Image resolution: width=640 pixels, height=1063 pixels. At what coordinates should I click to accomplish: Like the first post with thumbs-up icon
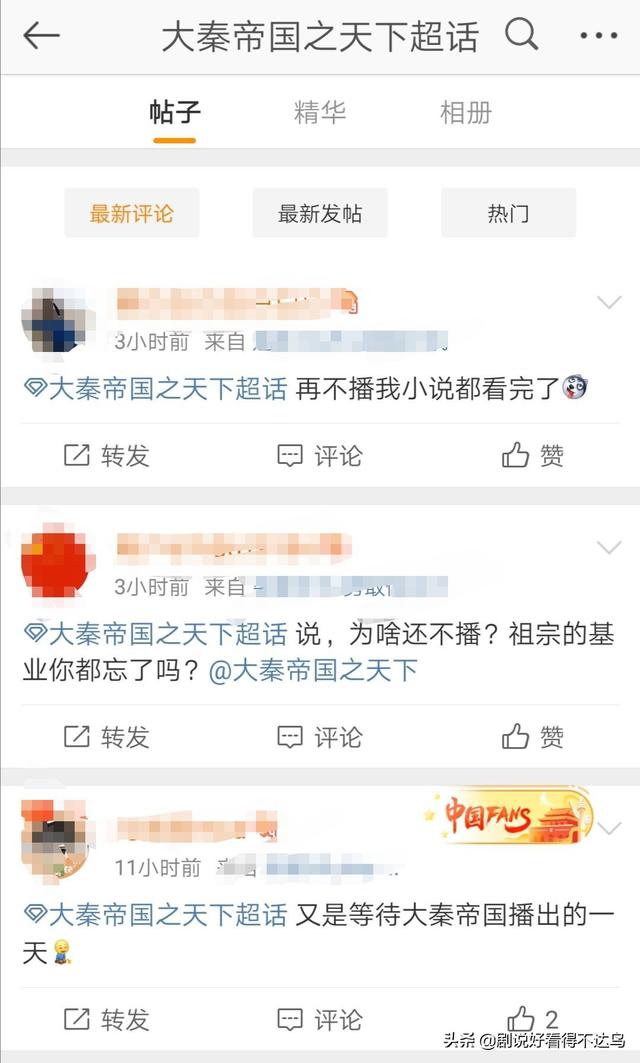(533, 456)
